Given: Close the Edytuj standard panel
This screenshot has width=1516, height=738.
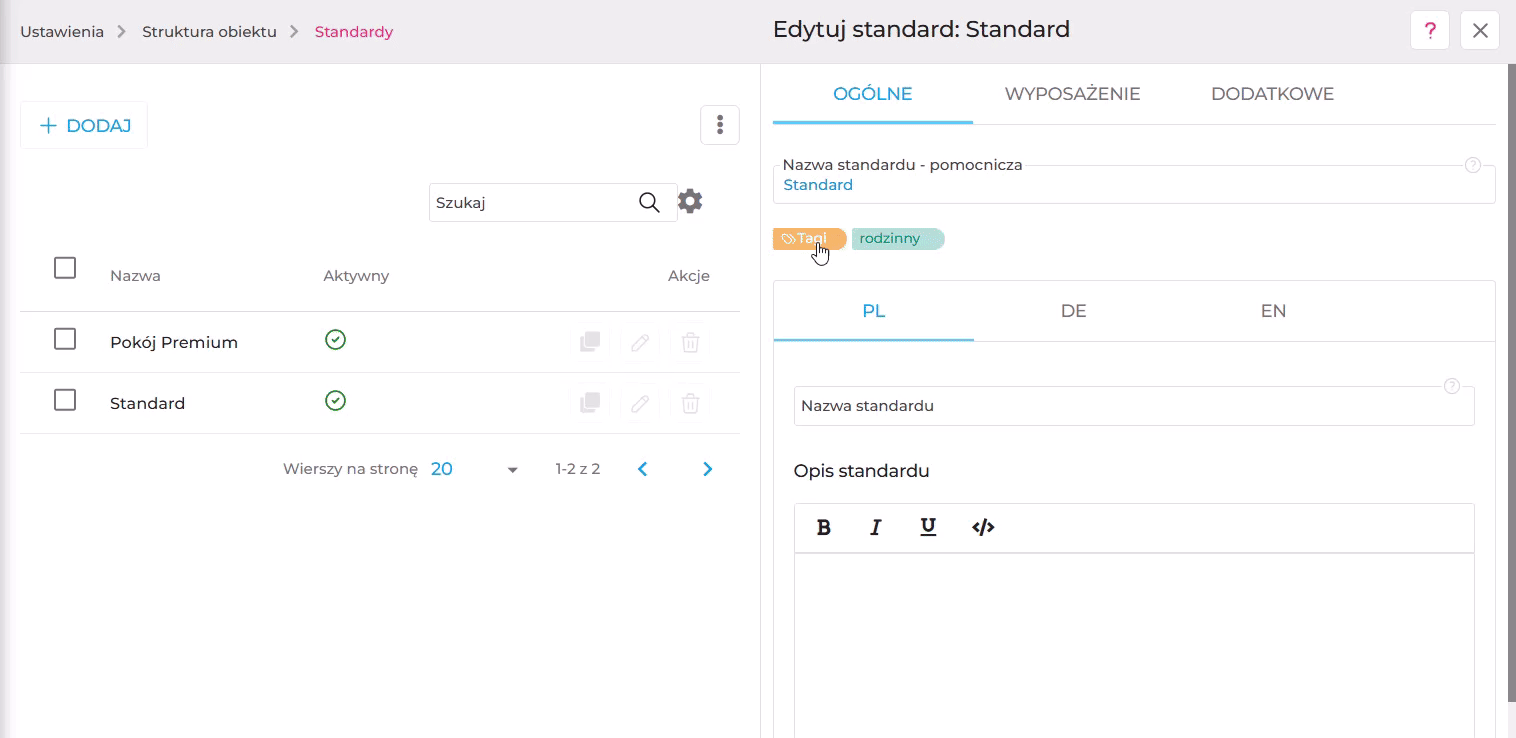Looking at the screenshot, I should coord(1480,31).
